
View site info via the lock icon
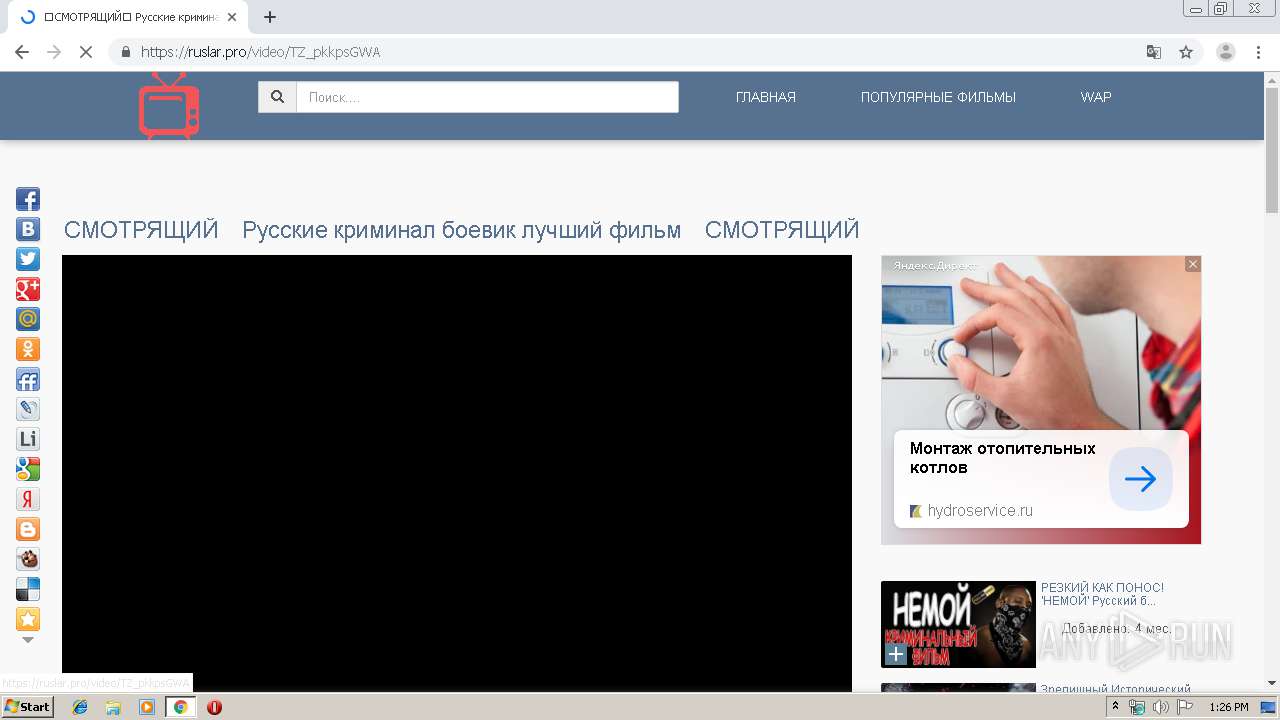[126, 52]
